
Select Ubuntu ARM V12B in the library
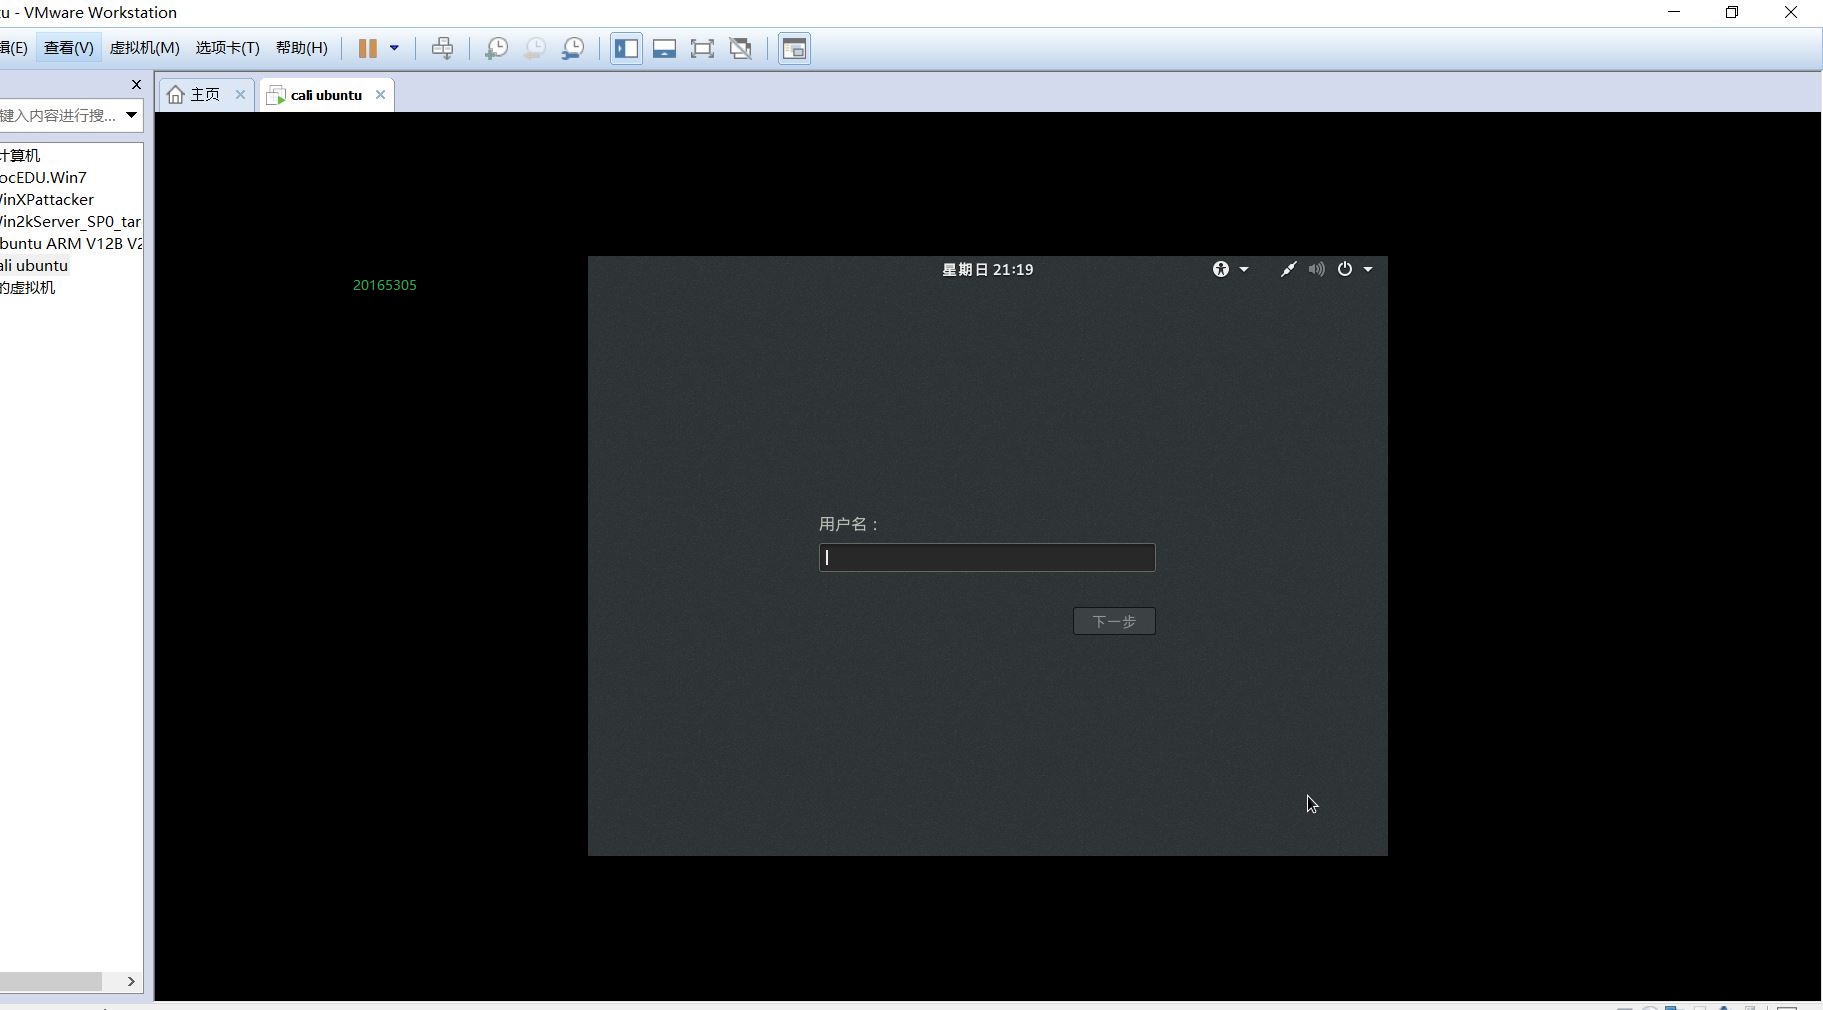(70, 243)
